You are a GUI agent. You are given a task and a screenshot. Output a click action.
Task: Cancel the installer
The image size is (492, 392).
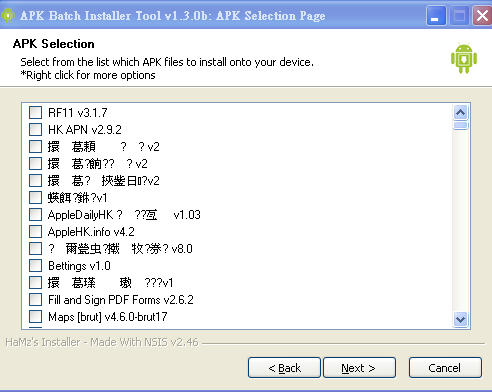445,368
